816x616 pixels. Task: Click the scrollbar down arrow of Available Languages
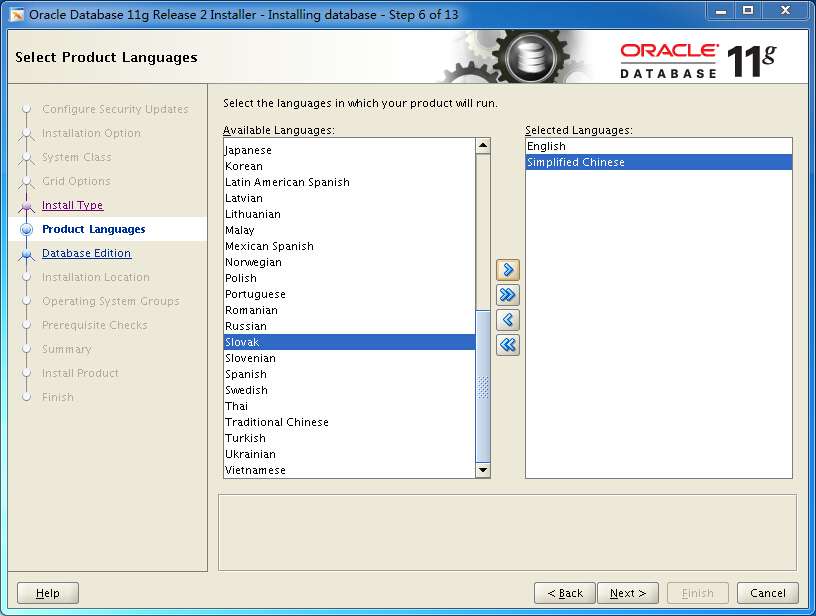coord(483,470)
